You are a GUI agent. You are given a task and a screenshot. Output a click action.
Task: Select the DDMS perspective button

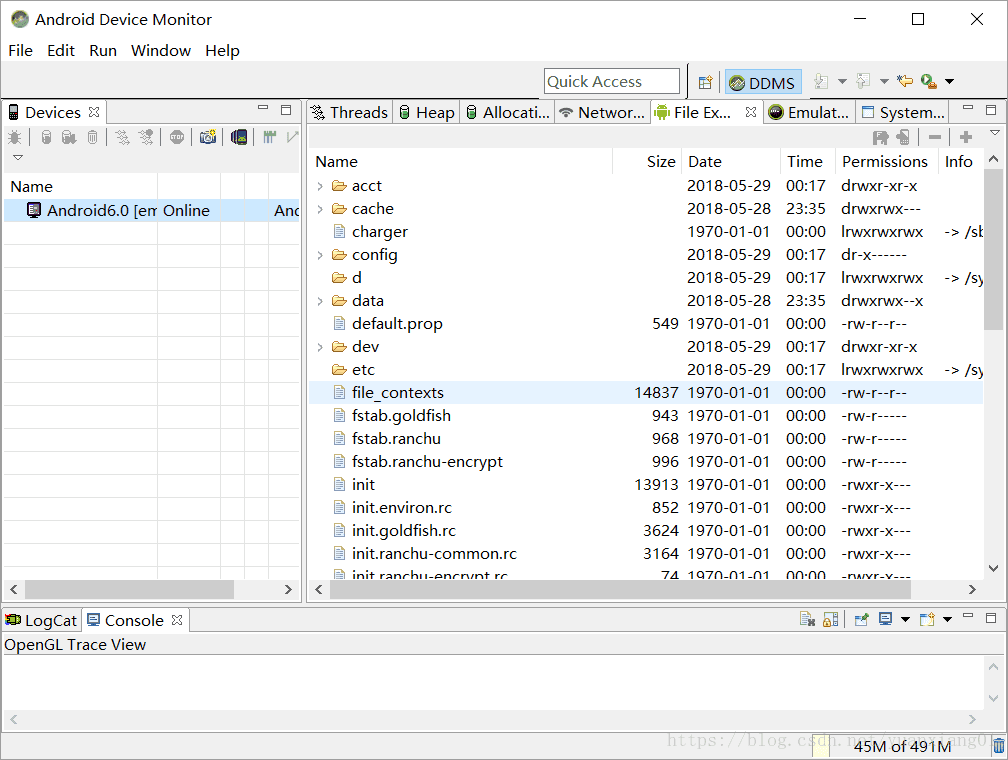tap(764, 83)
